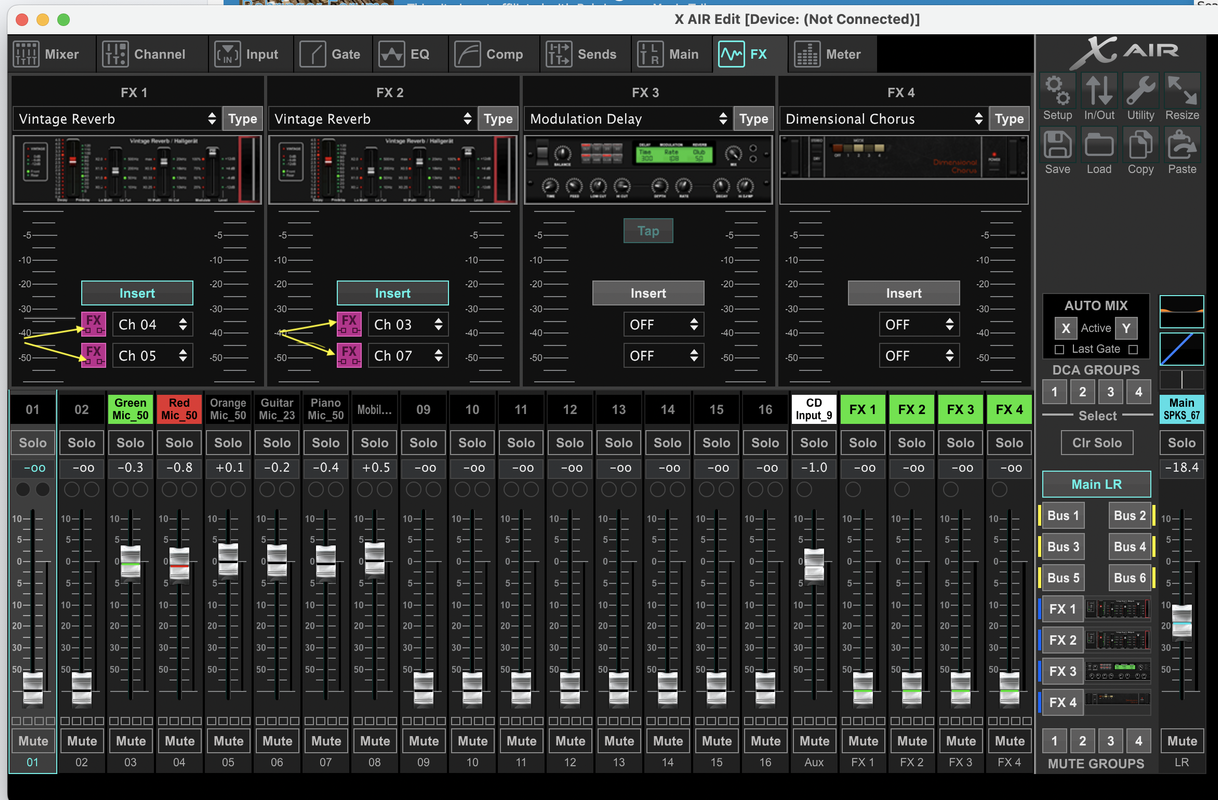Click the pink FX icon beside Ch 07
Viewport: 1218px width, 800px height.
tap(349, 355)
